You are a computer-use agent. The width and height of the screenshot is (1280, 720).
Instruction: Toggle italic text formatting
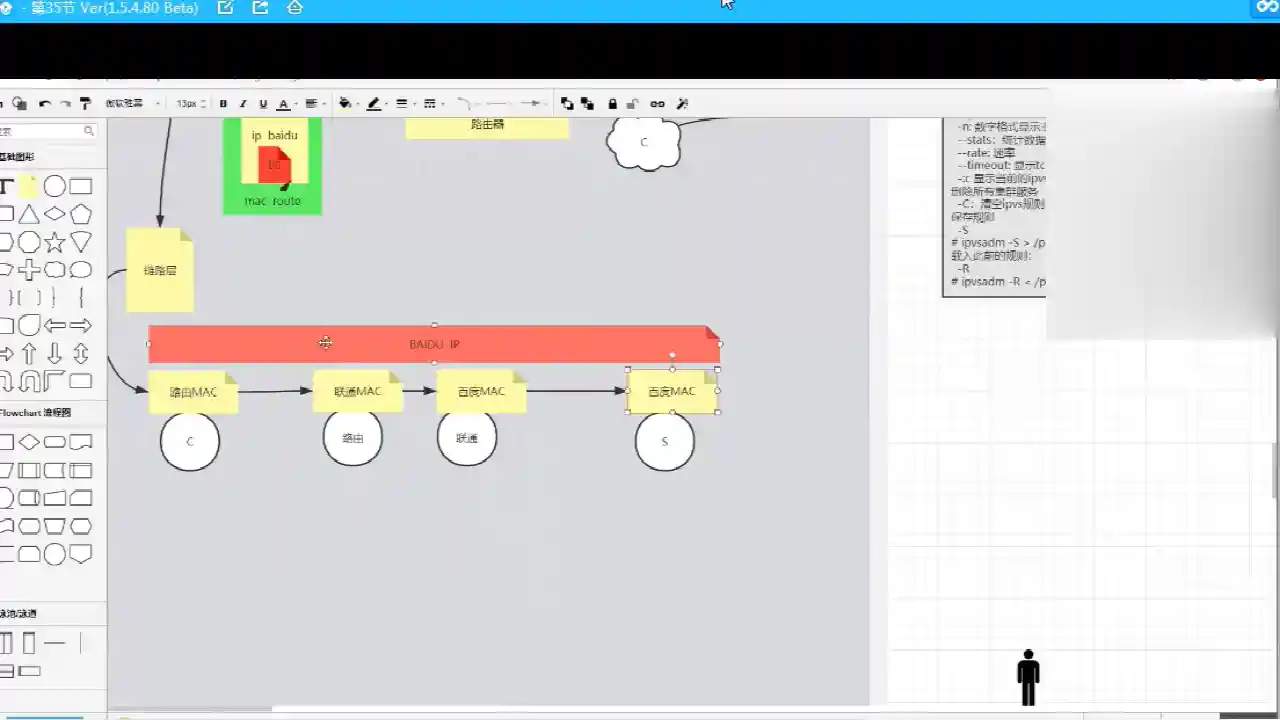click(243, 104)
